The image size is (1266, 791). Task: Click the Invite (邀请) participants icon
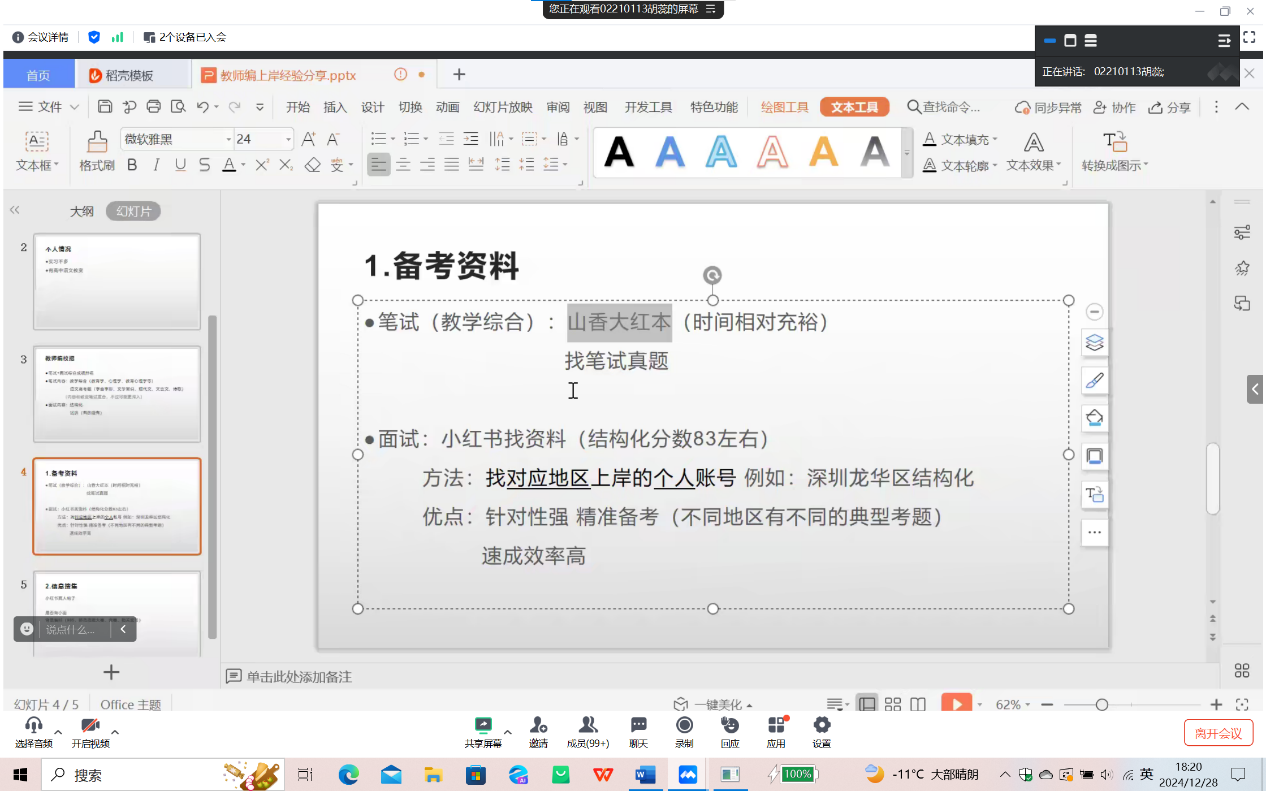538,731
